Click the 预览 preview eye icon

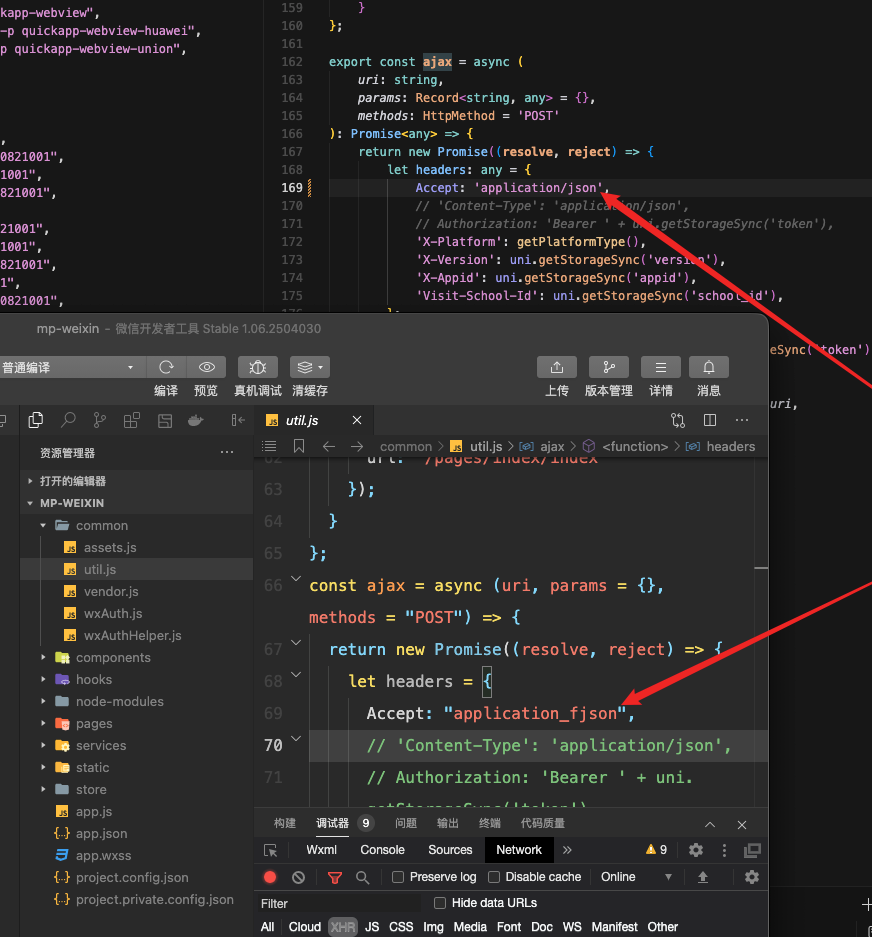tap(206, 367)
